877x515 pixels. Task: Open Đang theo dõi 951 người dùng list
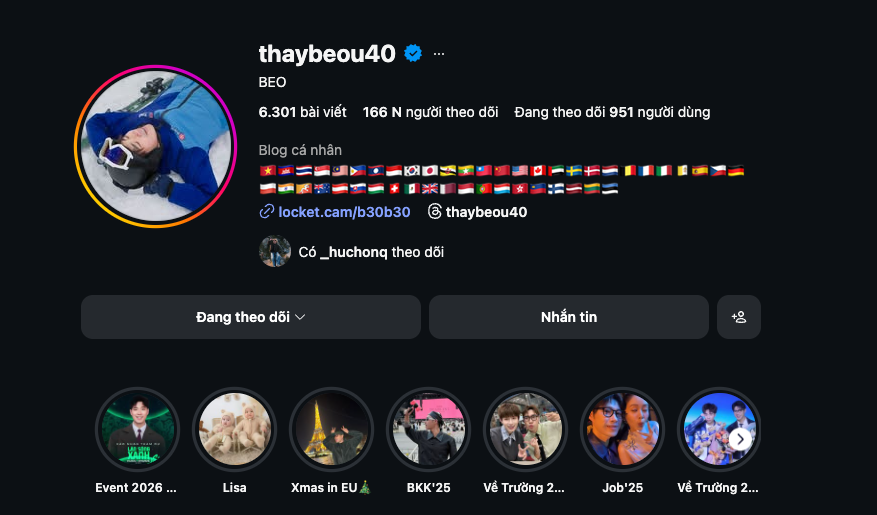click(x=612, y=112)
